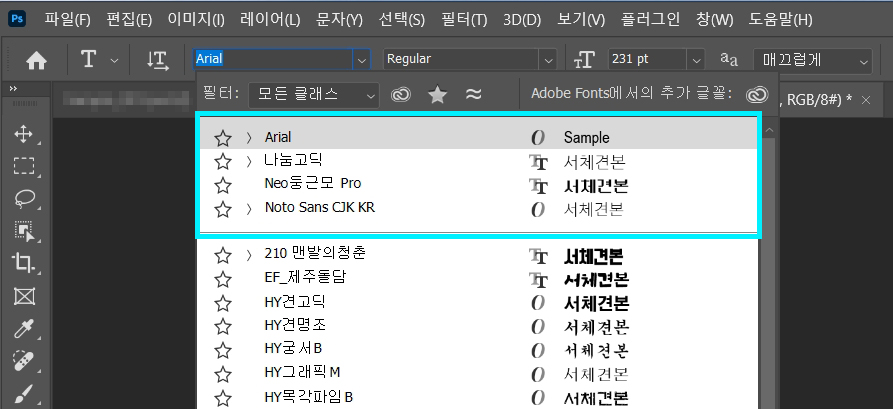Image resolution: width=893 pixels, height=409 pixels.
Task: Select the Spot Healing Brush tool
Action: tap(23, 361)
